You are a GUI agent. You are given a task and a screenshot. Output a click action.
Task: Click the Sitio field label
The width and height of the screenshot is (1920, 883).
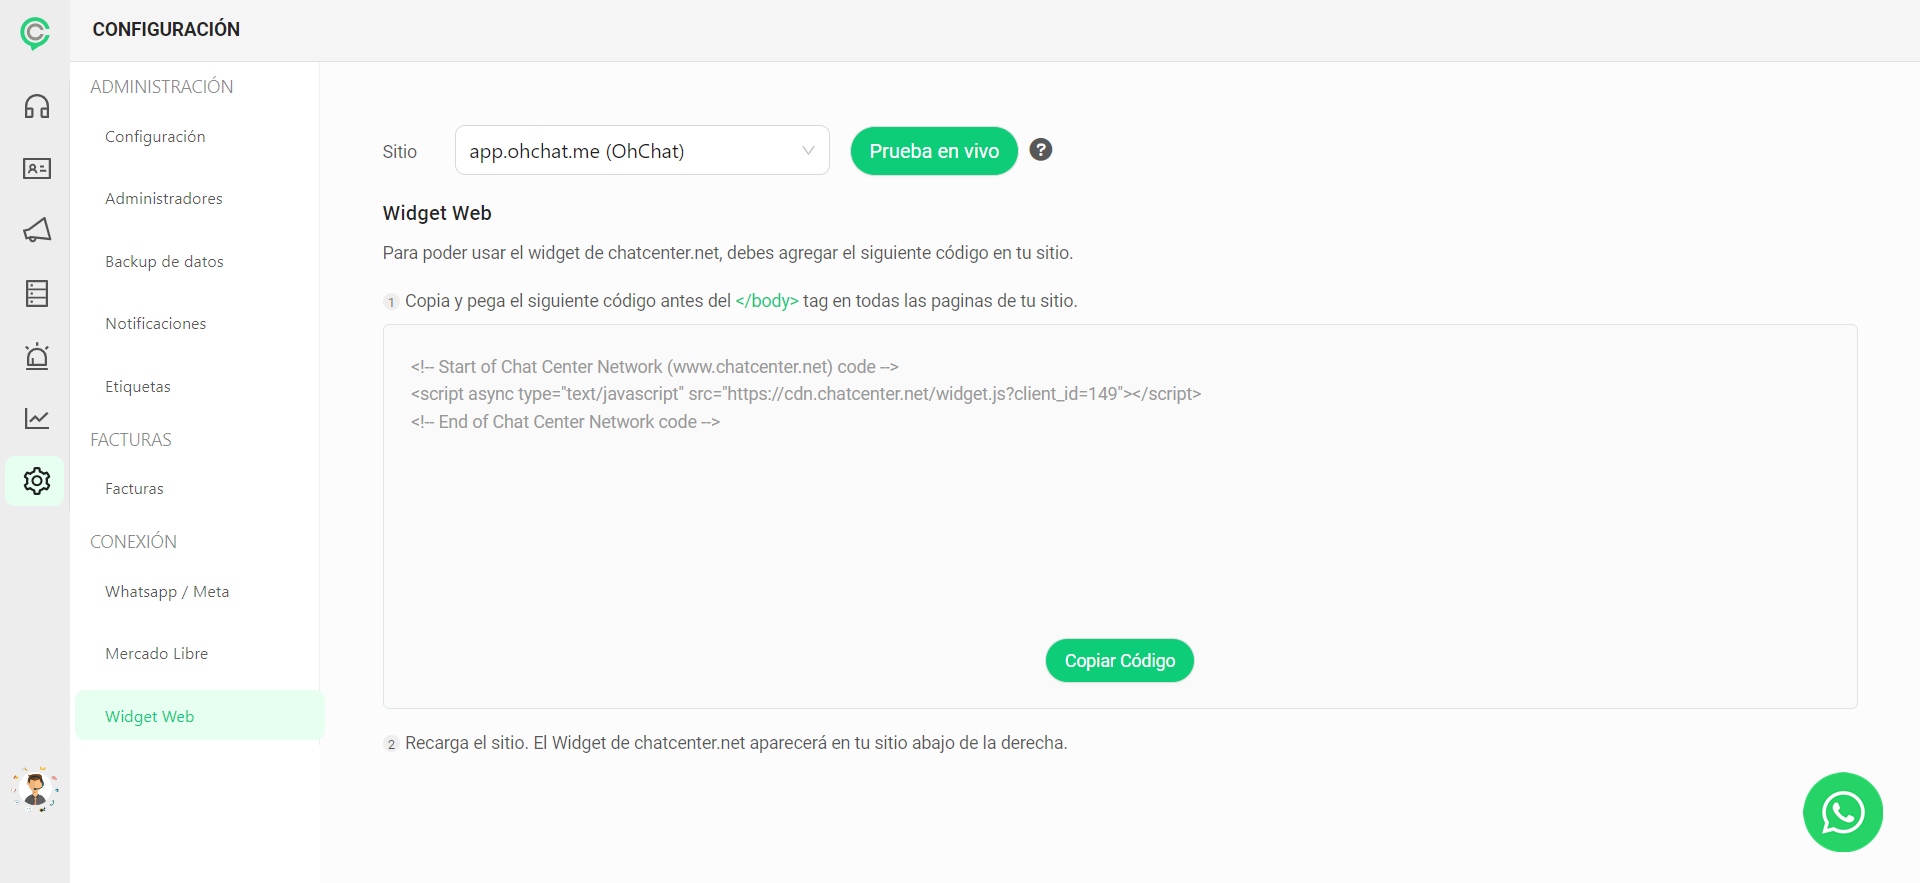point(400,152)
